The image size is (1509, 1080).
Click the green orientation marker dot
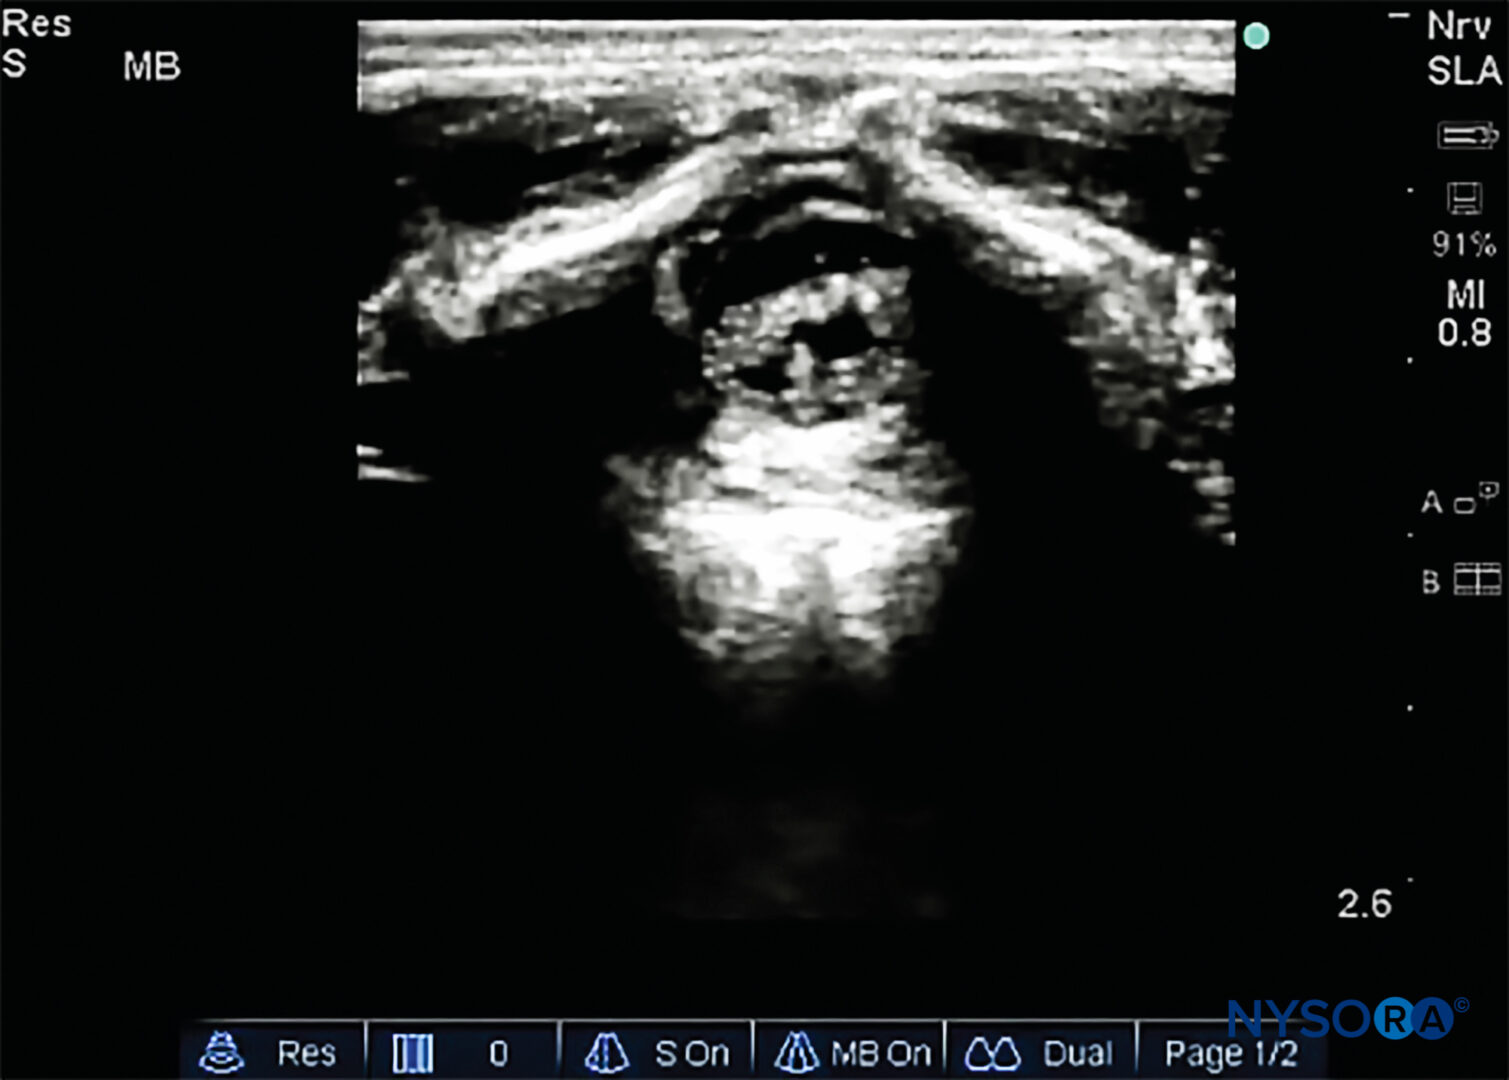[1257, 37]
